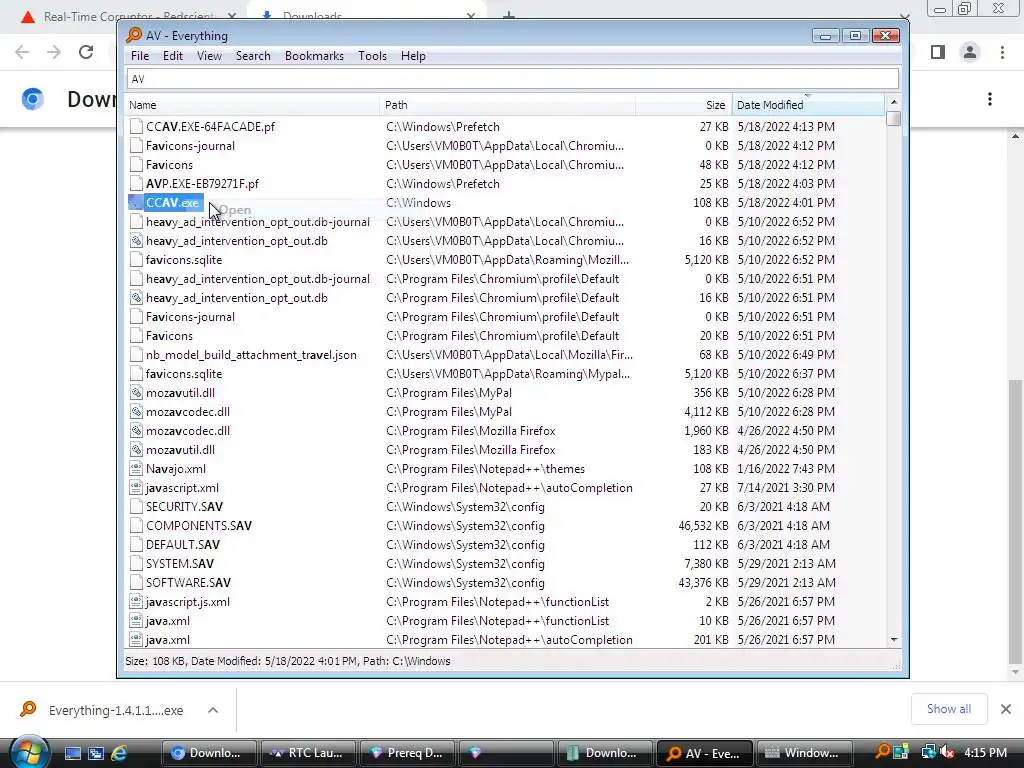Click the icon of mozavcodec.dll in Mozilla Firefox
Screen dimensions: 1024x768
(136, 430)
